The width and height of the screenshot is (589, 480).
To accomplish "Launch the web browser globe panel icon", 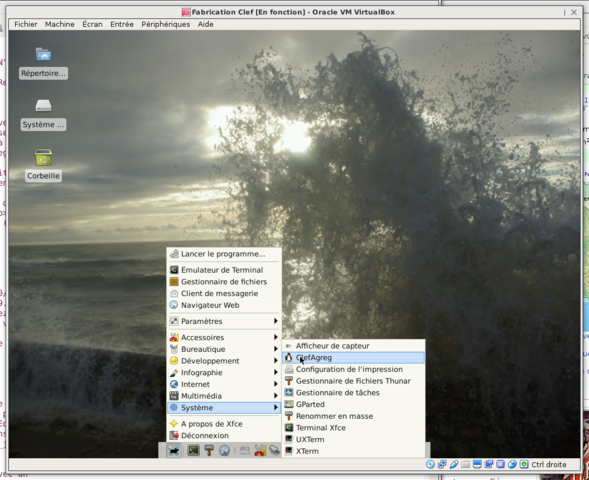I will coord(224,450).
